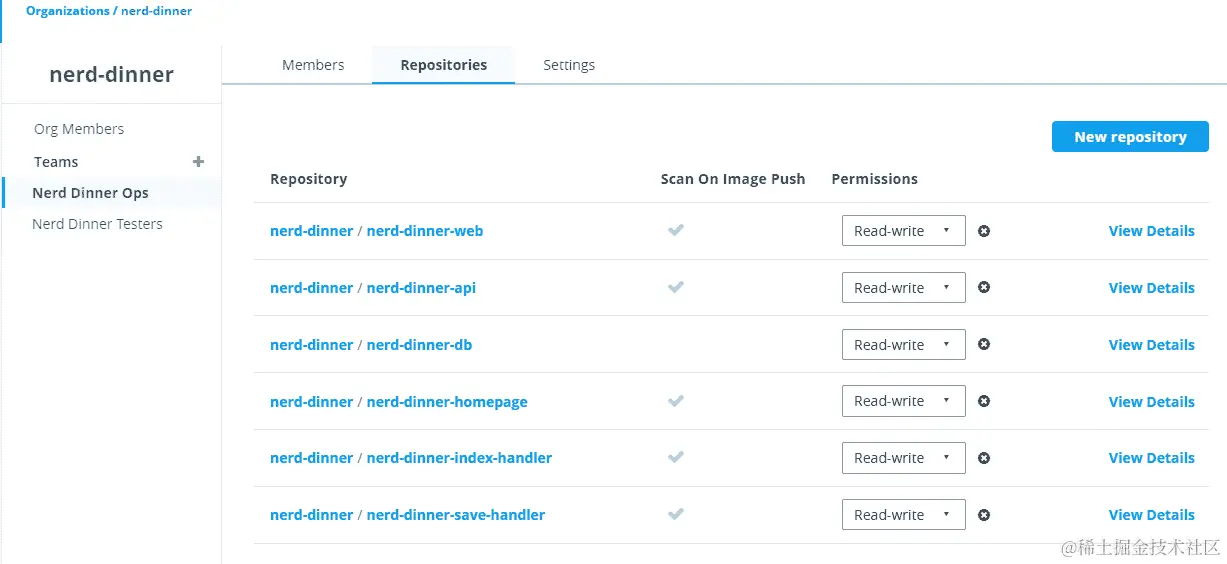Remove nerd-dinner-index-handler repository from team
This screenshot has width=1227, height=564.
pos(984,458)
